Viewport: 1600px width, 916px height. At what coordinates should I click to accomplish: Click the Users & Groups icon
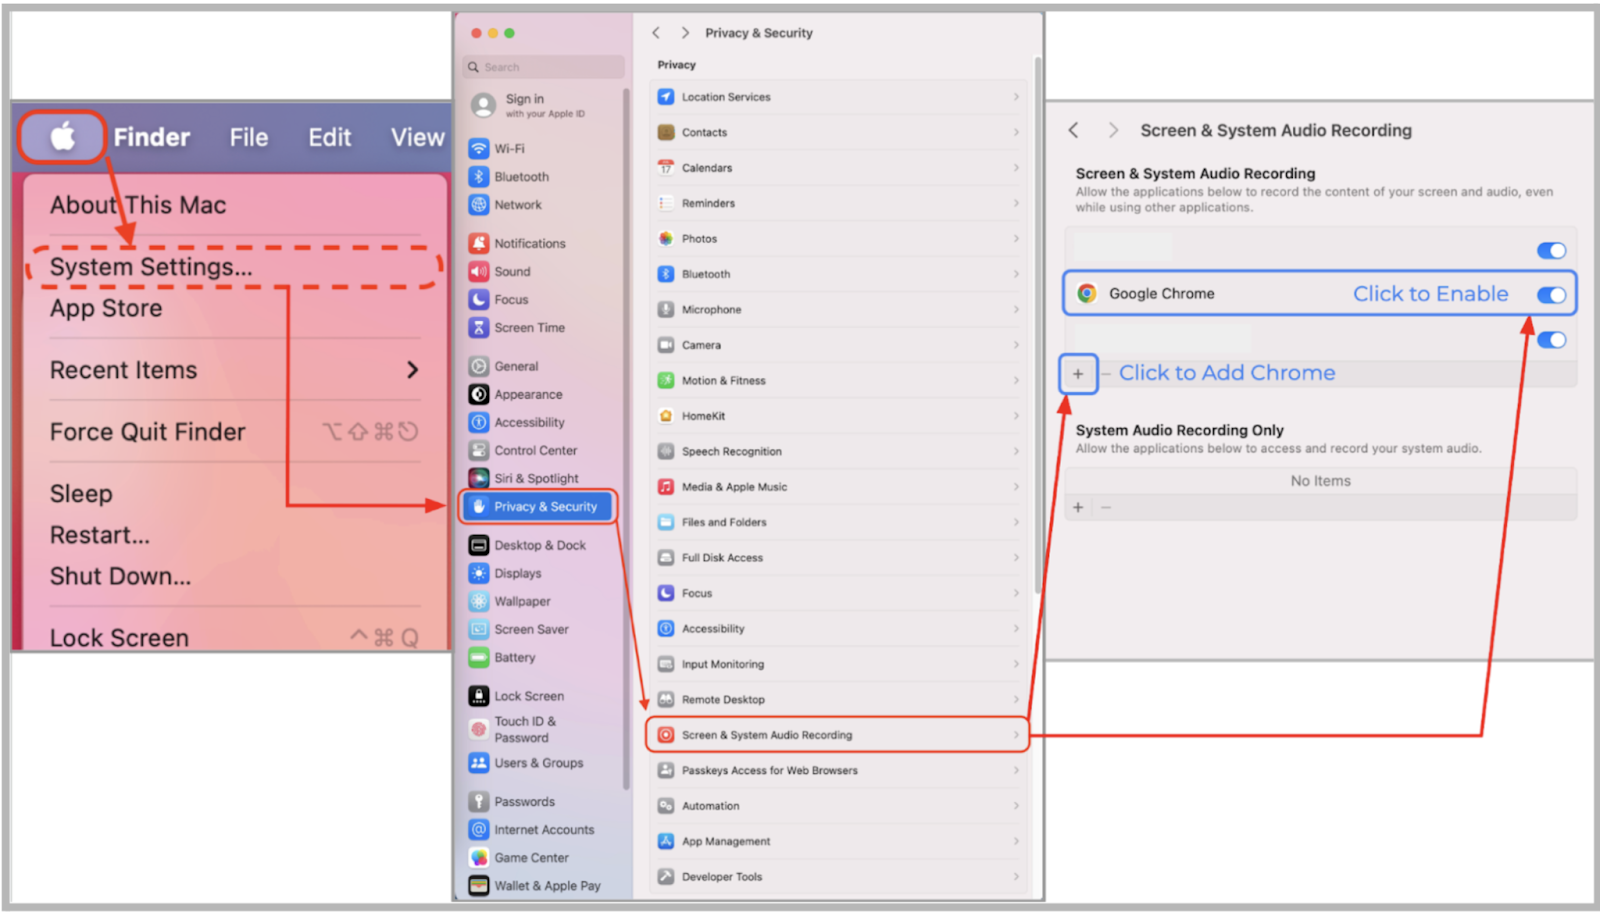point(479,762)
